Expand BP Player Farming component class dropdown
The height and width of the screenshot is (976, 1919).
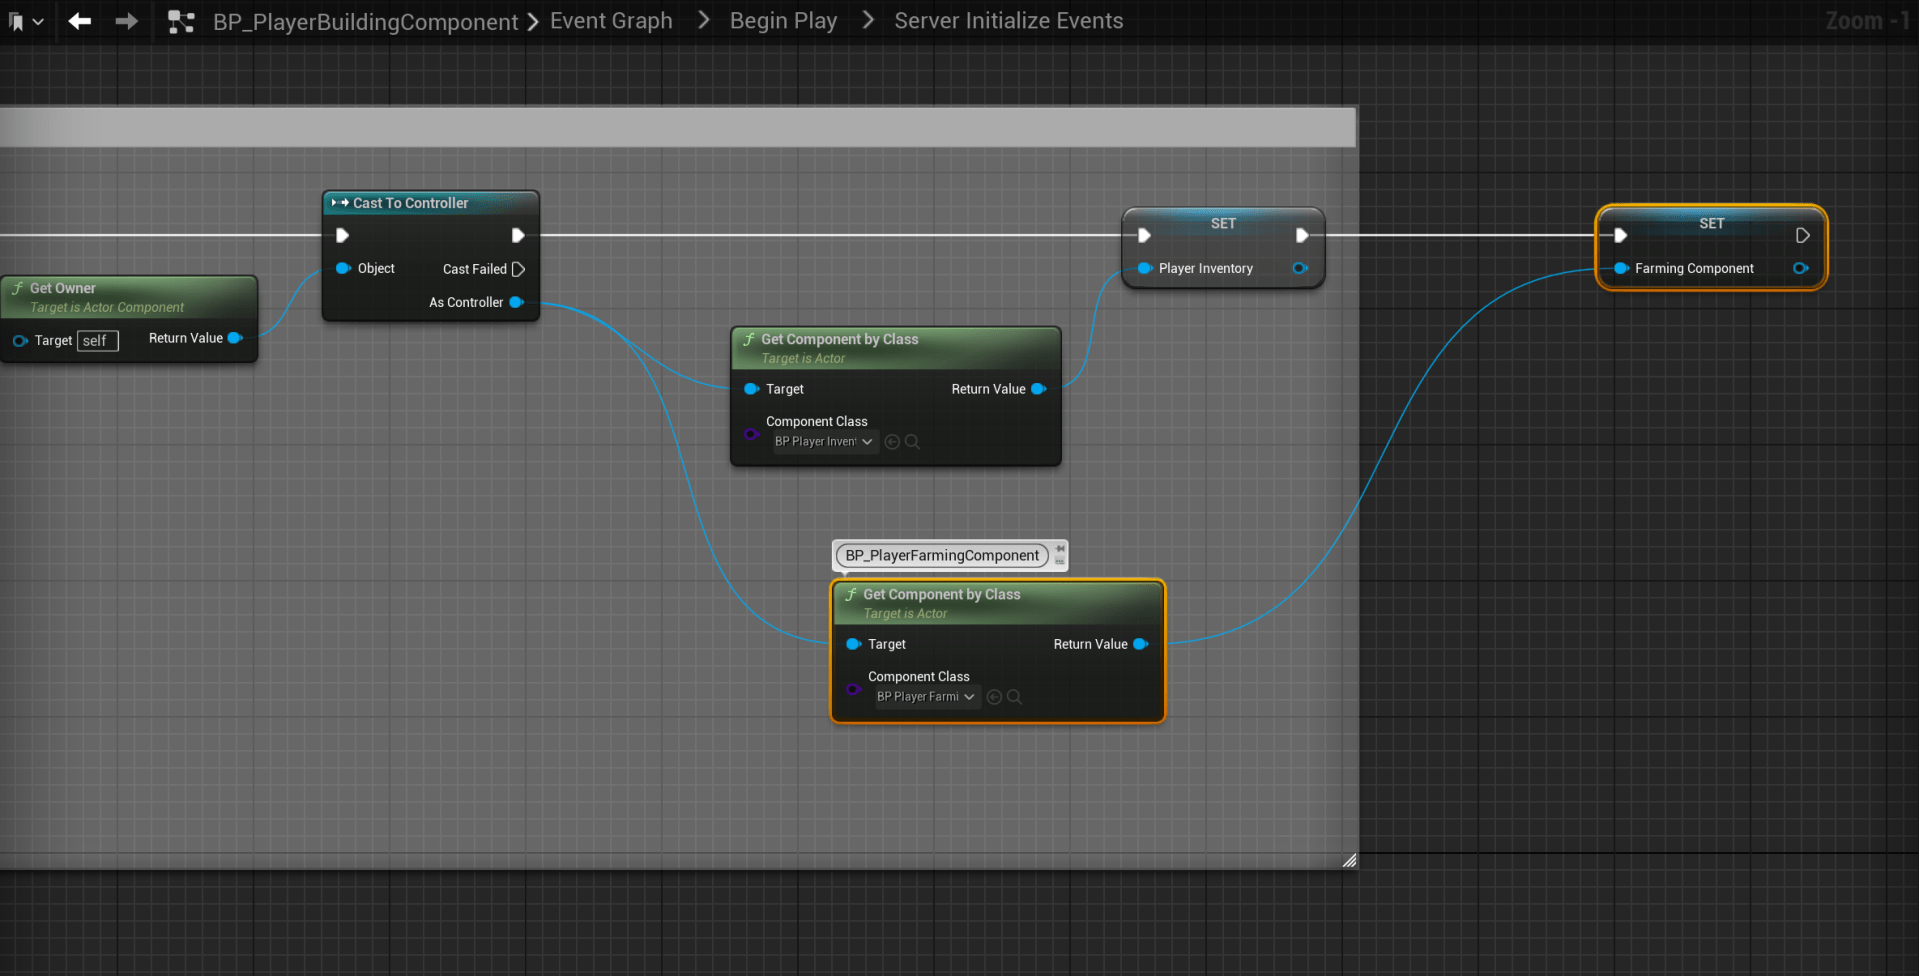[926, 697]
